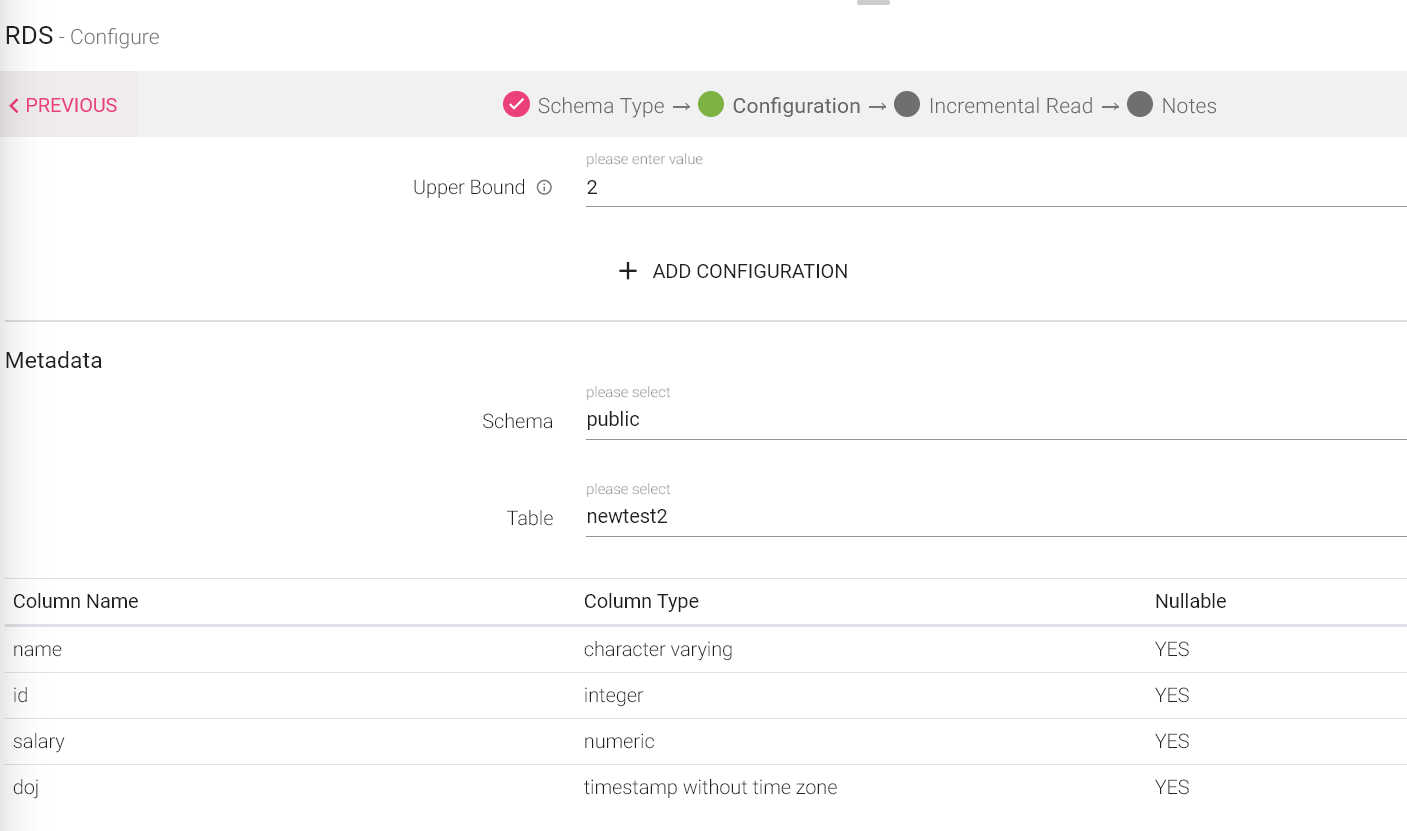1407x831 pixels.
Task: Select the Incremental Read step label
Action: pos(1010,106)
